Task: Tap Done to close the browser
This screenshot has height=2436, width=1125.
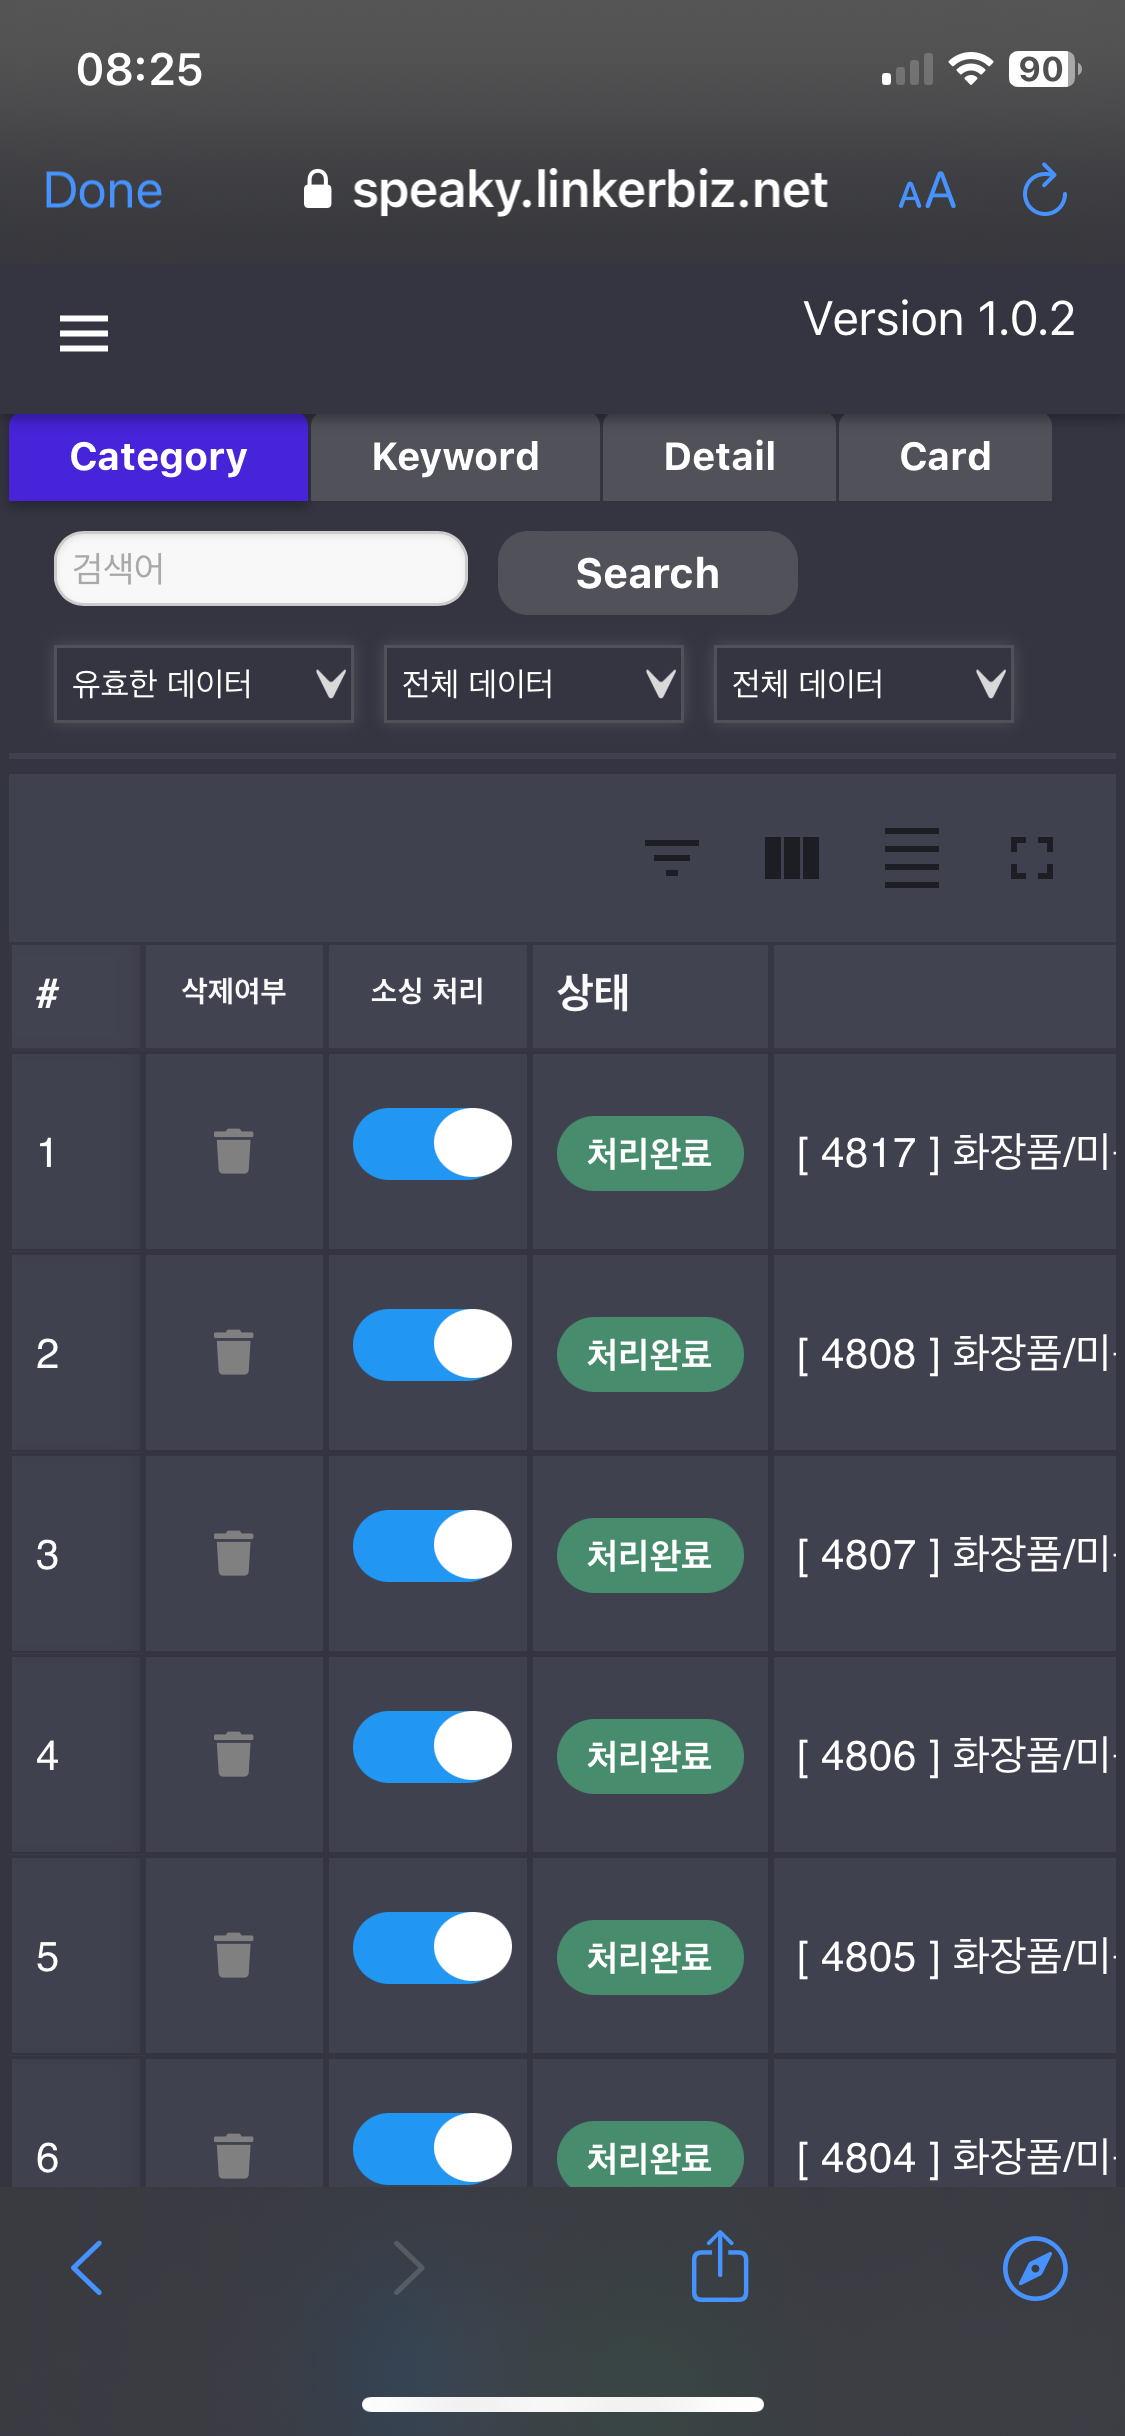Action: tap(103, 190)
